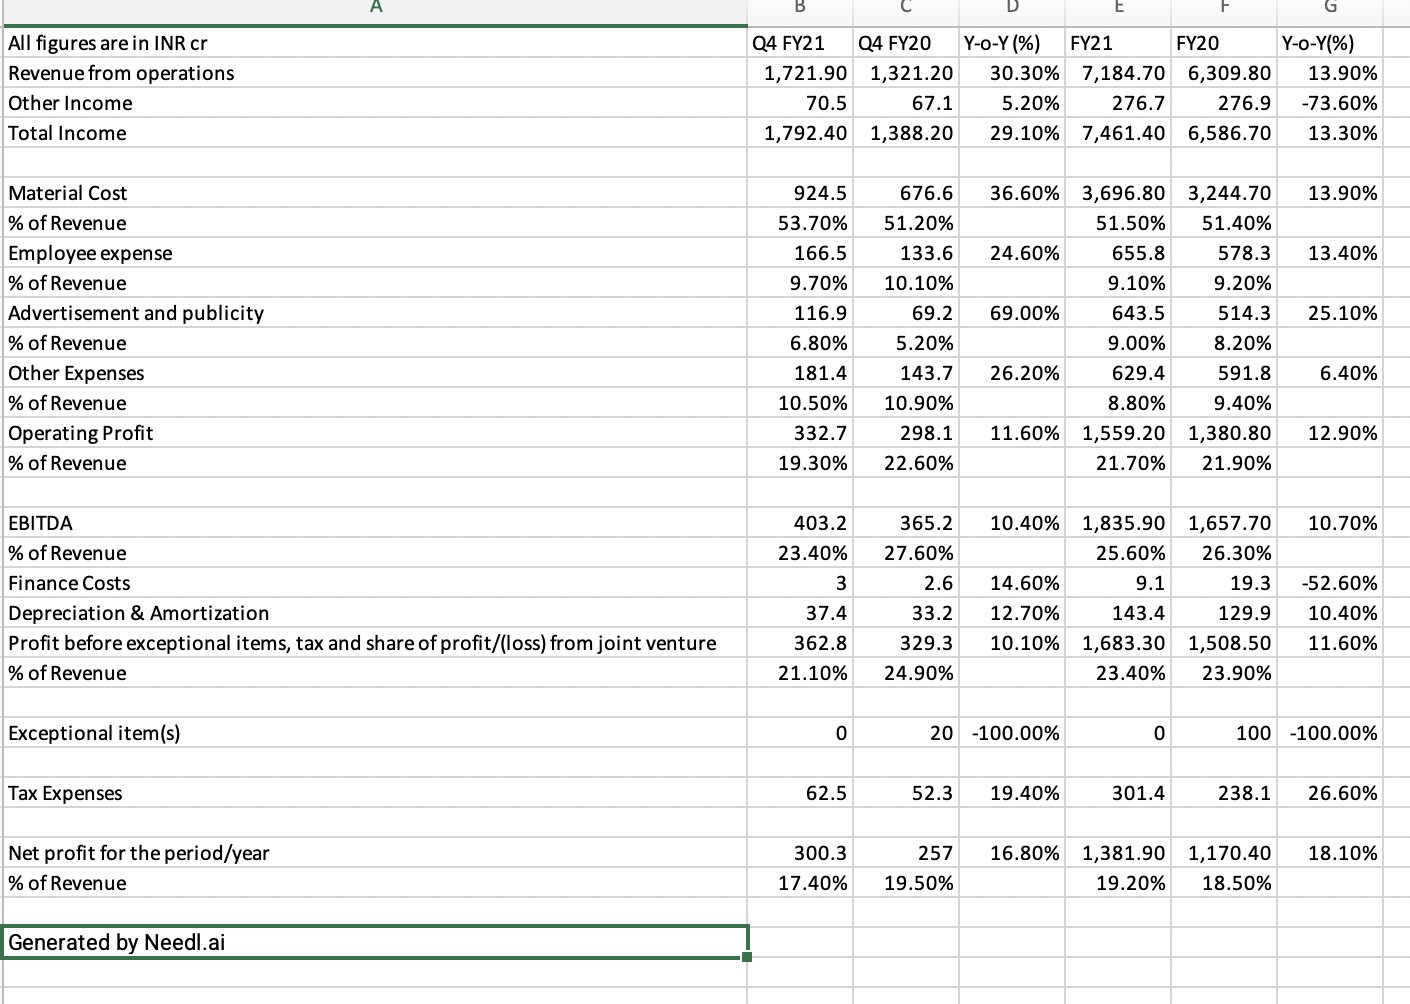Screen dimensions: 1410x1004
Task: Click the 'Generated by Needl.ai' cell
Action: 374,942
